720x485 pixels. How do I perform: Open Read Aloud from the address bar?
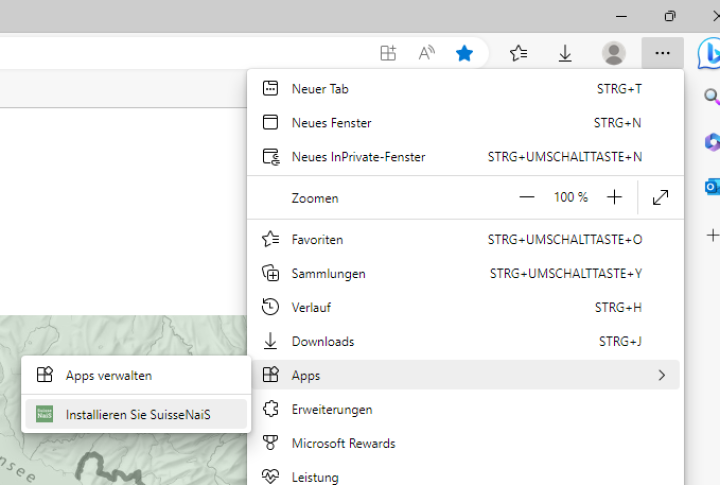(x=427, y=53)
